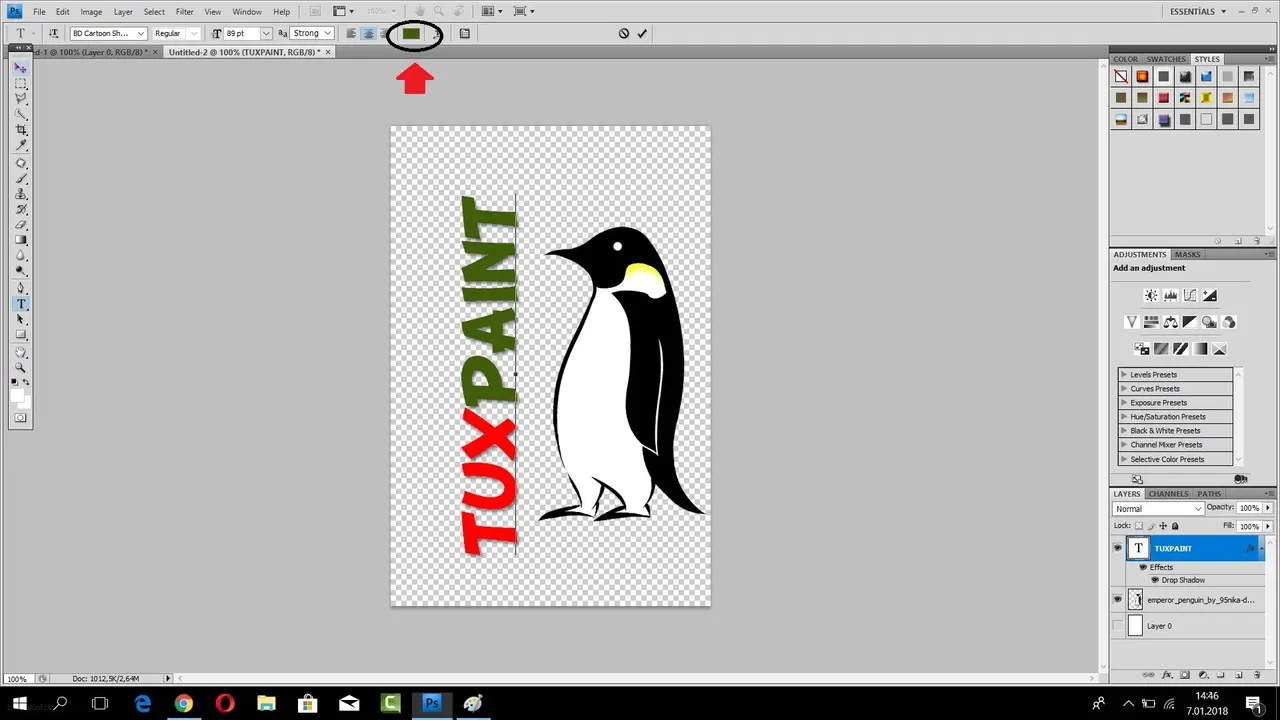Apply the first no-style swatch in Styles

pos(1121,76)
